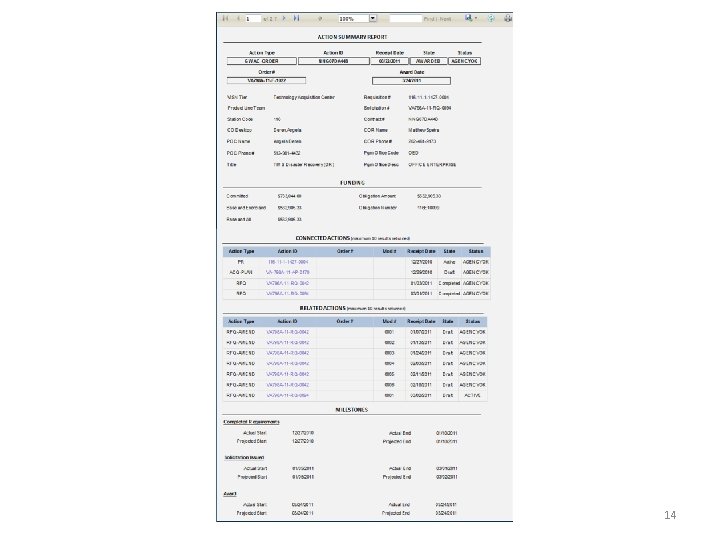Open the RFQ-AMEND link for Mod 0006

(x=288, y=385)
